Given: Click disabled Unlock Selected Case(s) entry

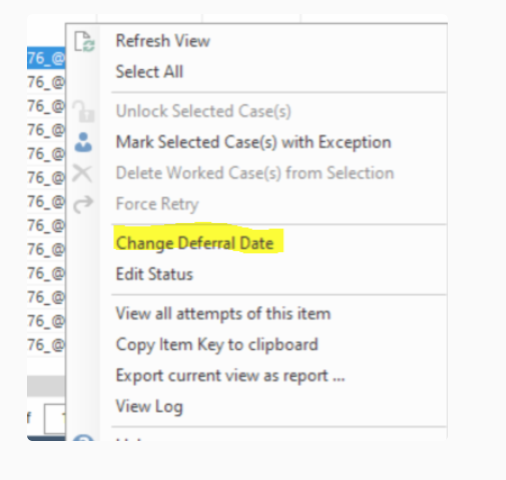Looking at the screenshot, I should click(203, 111).
